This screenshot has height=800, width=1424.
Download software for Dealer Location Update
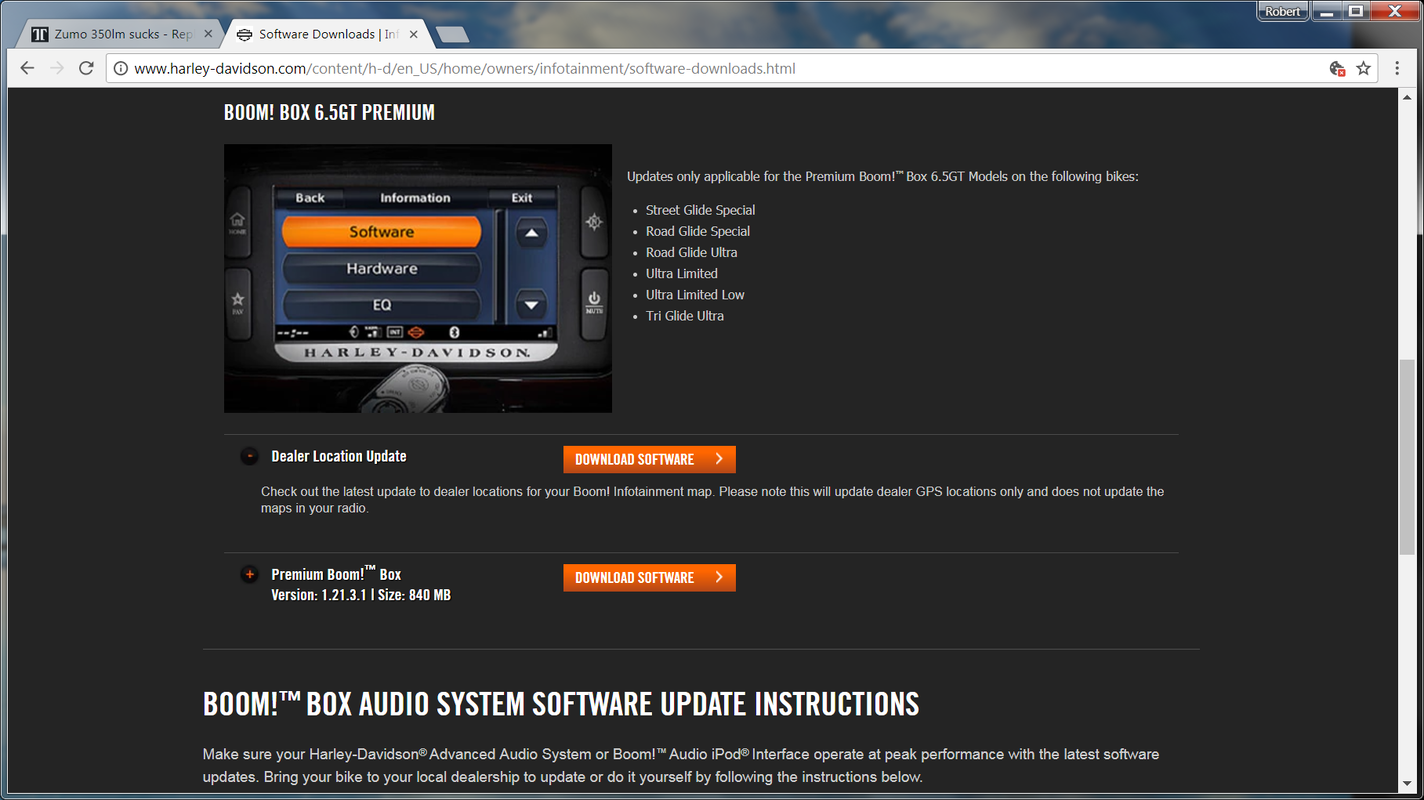pos(649,459)
